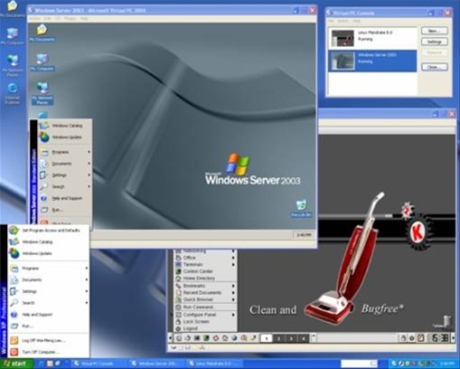Open My Network Places on the host desktop

(12, 65)
